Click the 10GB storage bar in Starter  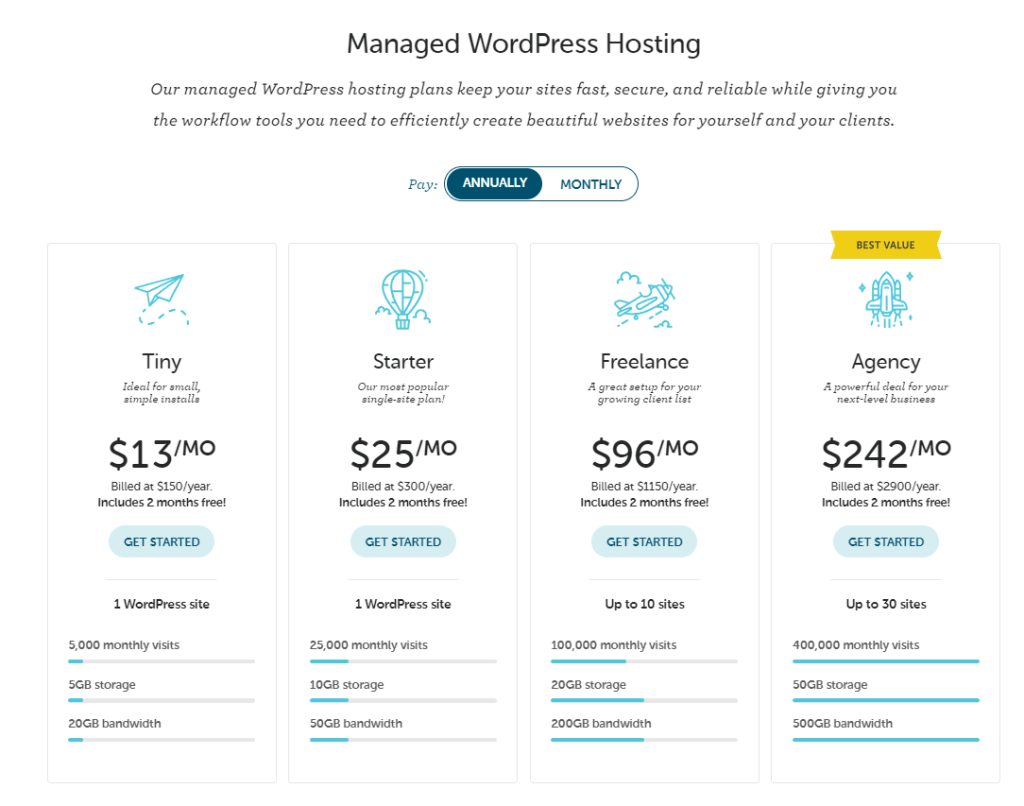[402, 700]
